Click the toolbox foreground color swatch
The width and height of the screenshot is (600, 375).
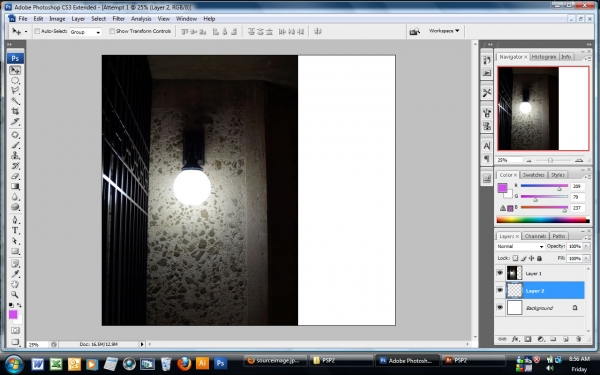pos(13,315)
